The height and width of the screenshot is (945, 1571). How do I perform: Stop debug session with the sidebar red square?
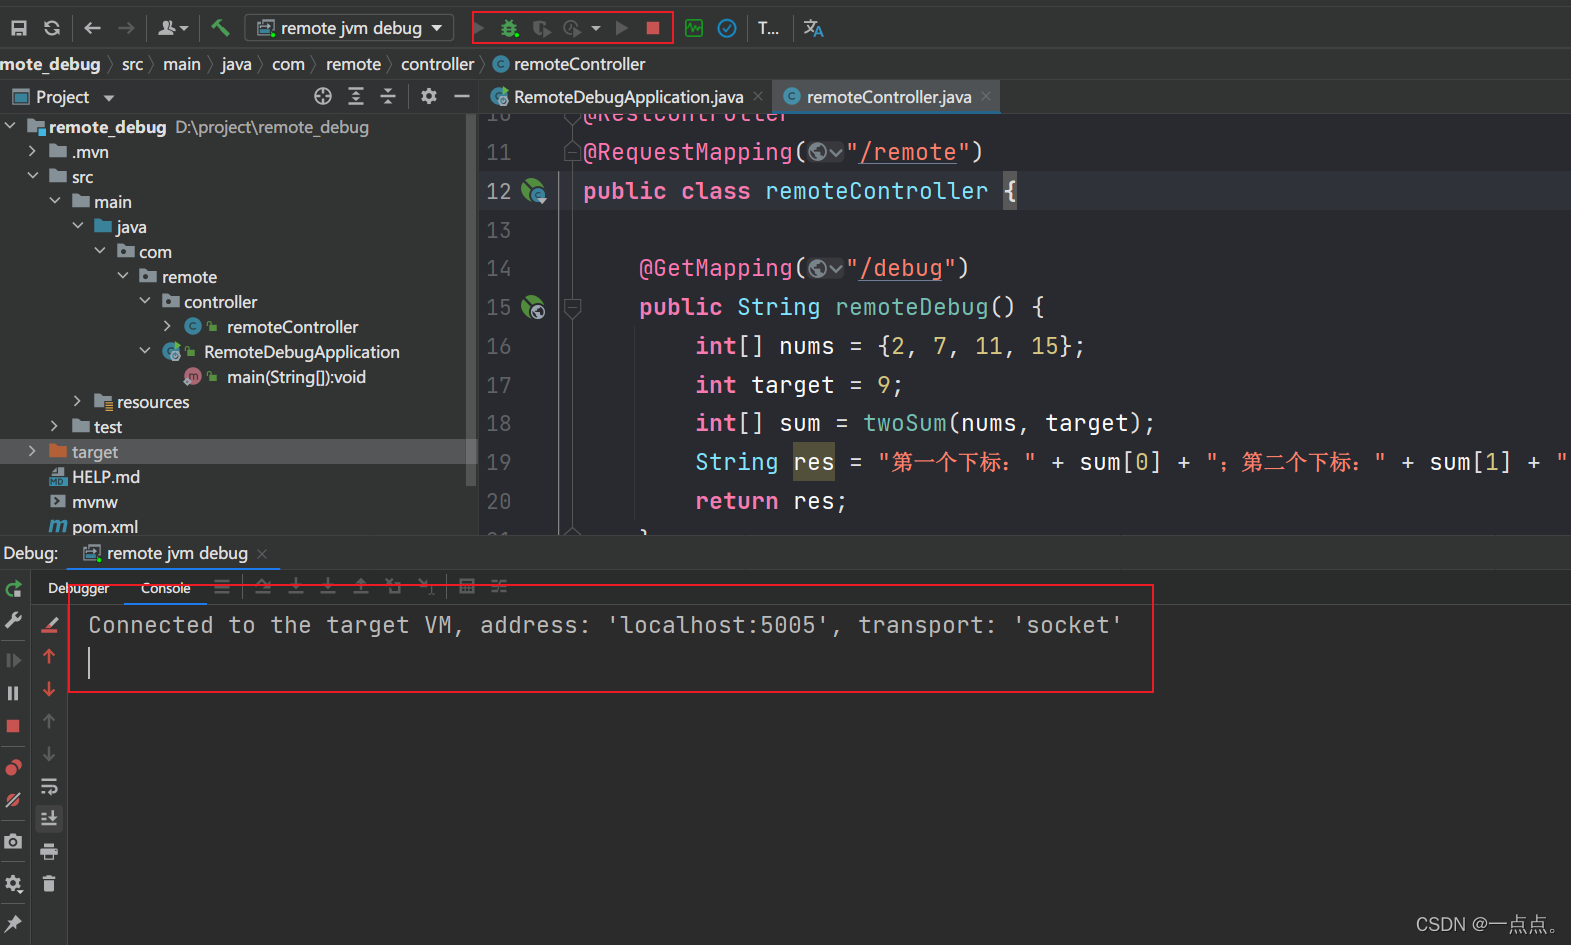coord(13,726)
